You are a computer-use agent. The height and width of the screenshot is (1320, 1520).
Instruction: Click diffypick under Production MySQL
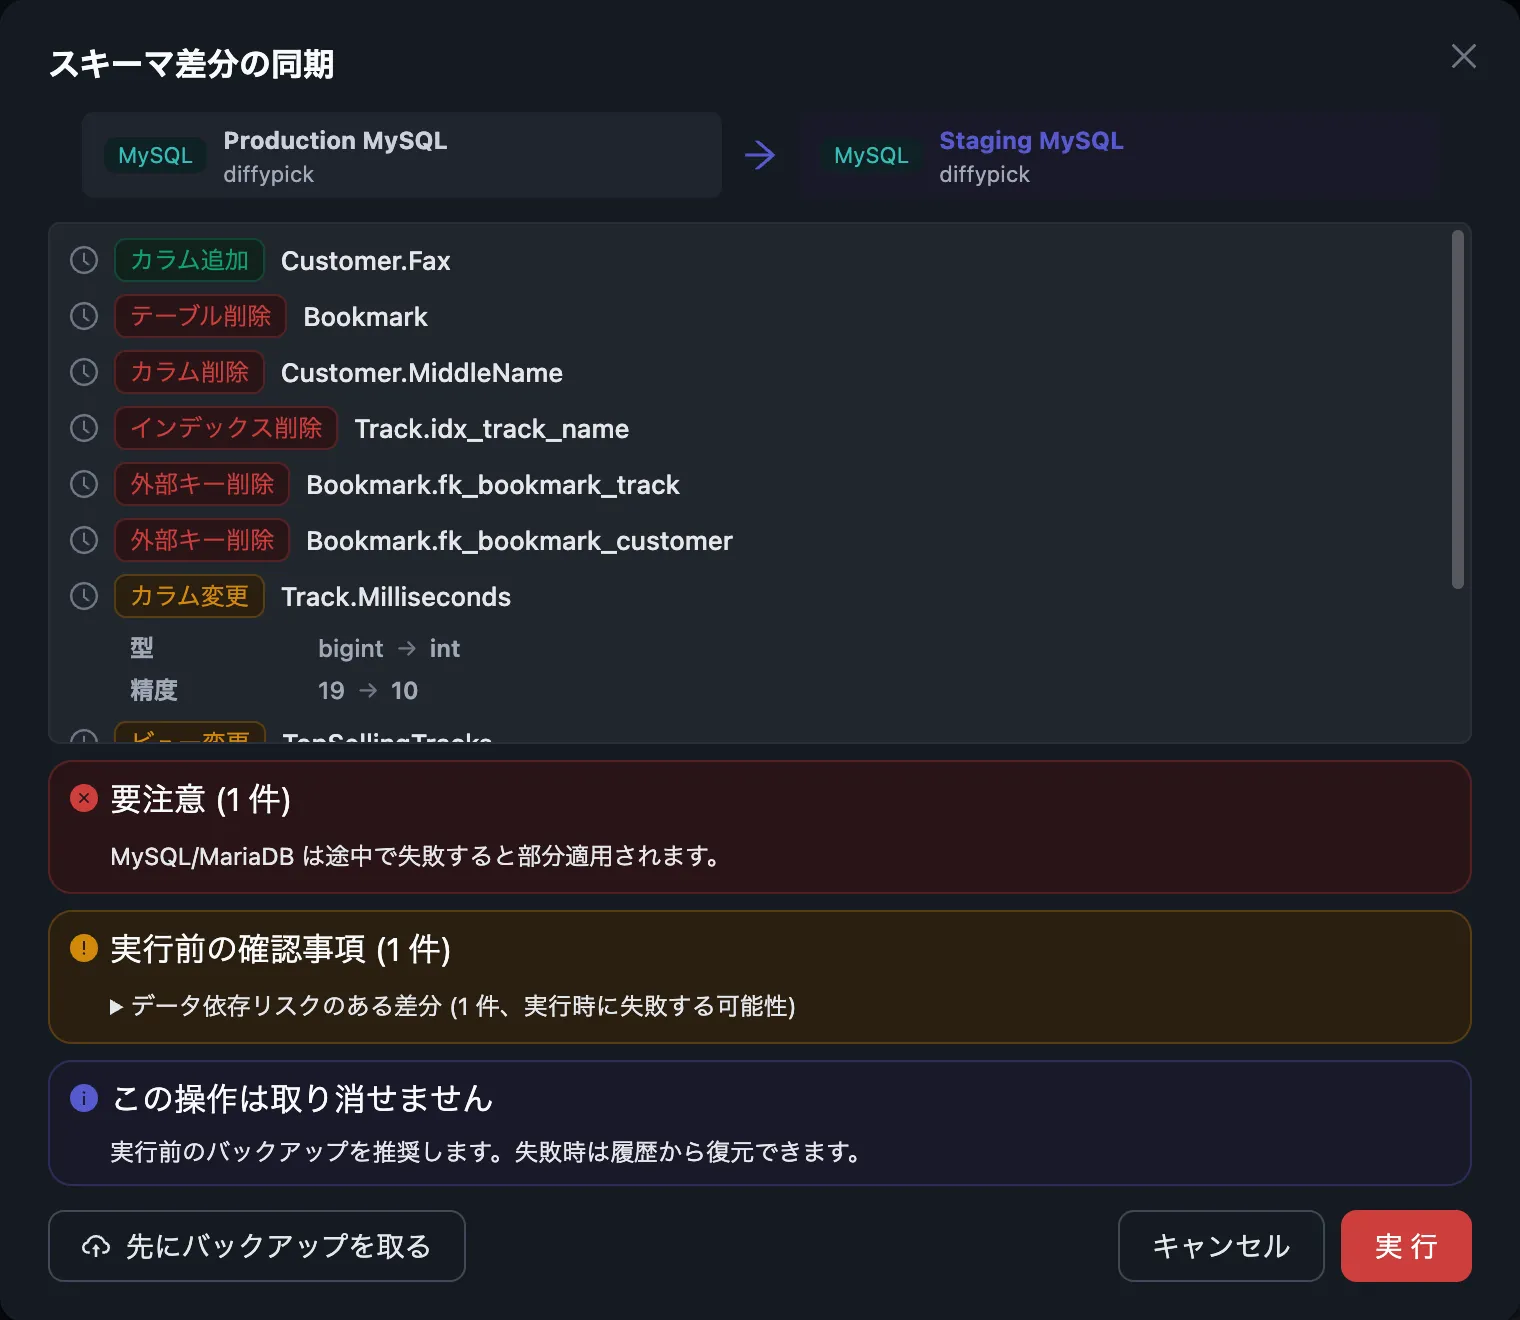tap(269, 175)
